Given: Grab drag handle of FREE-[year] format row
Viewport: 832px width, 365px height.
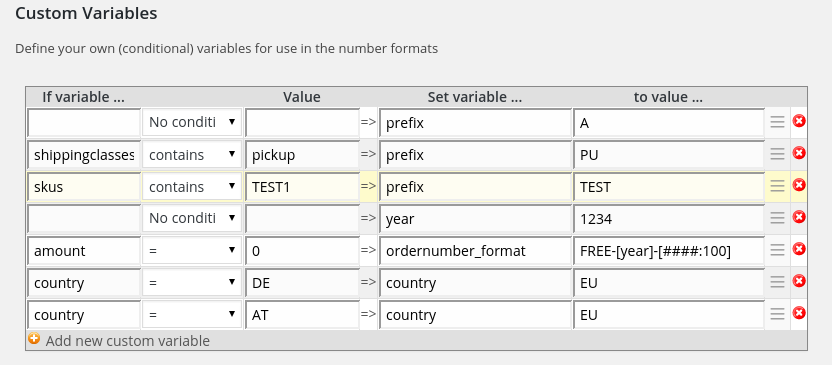Looking at the screenshot, I should pos(777,250).
